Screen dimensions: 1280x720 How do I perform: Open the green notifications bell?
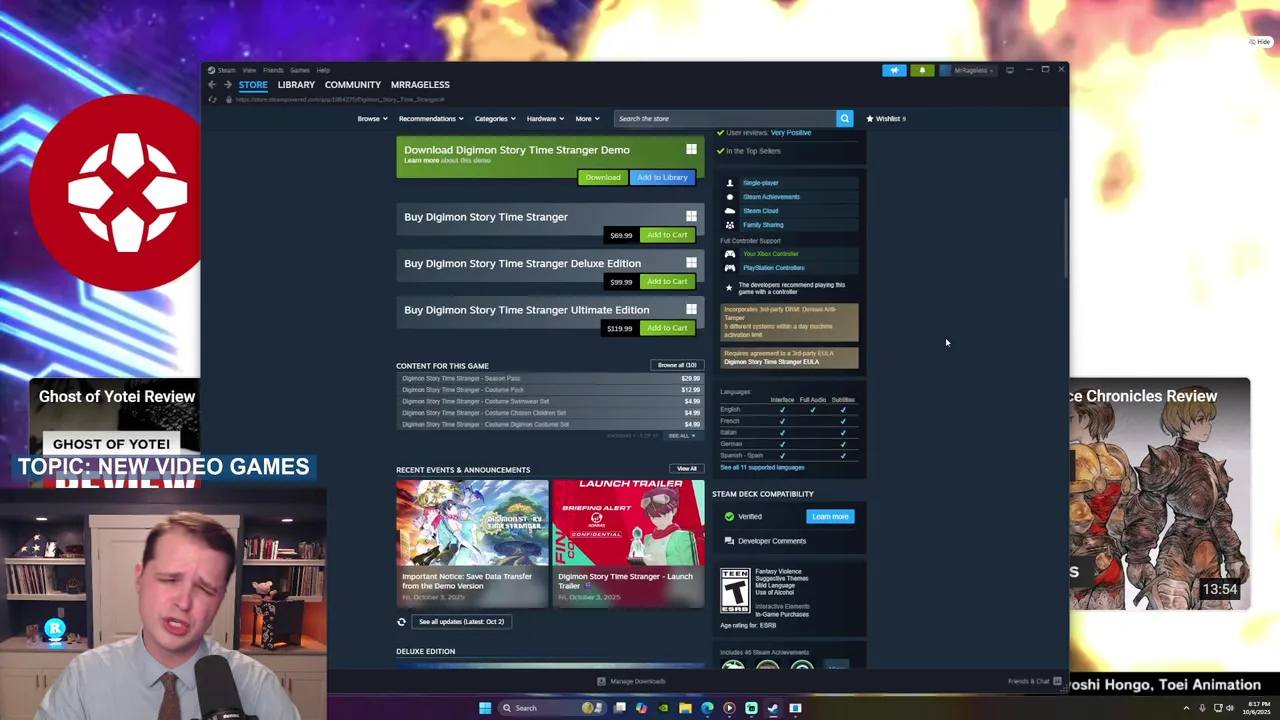point(922,70)
